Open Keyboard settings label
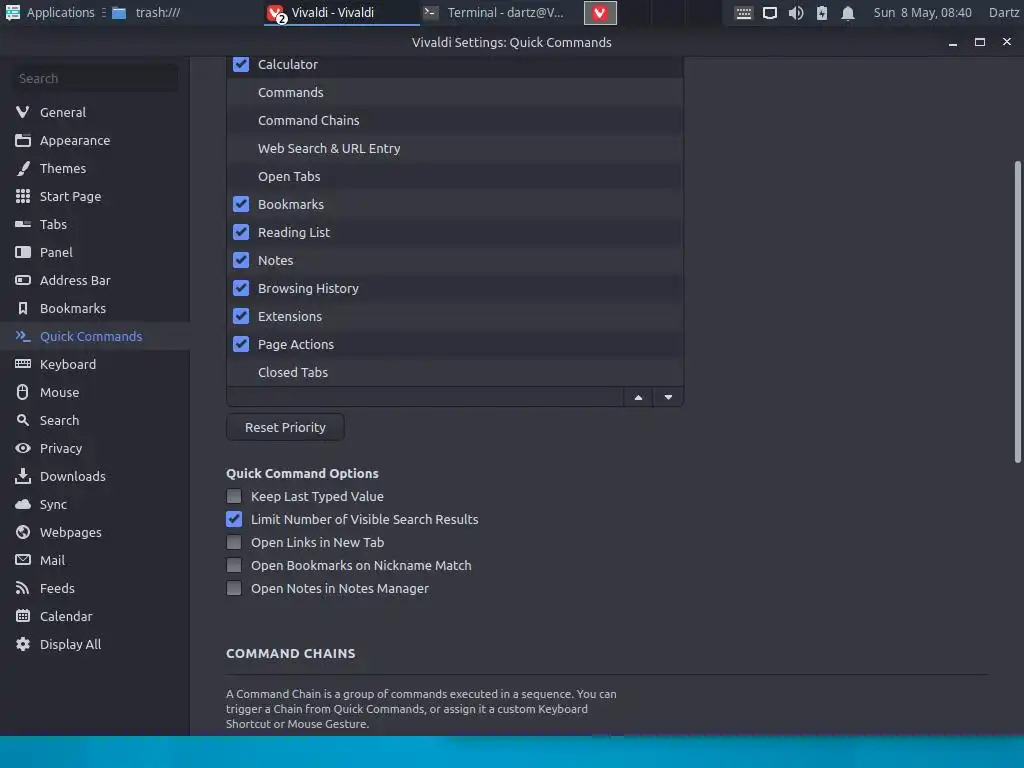The width and height of the screenshot is (1024, 768). point(68,364)
